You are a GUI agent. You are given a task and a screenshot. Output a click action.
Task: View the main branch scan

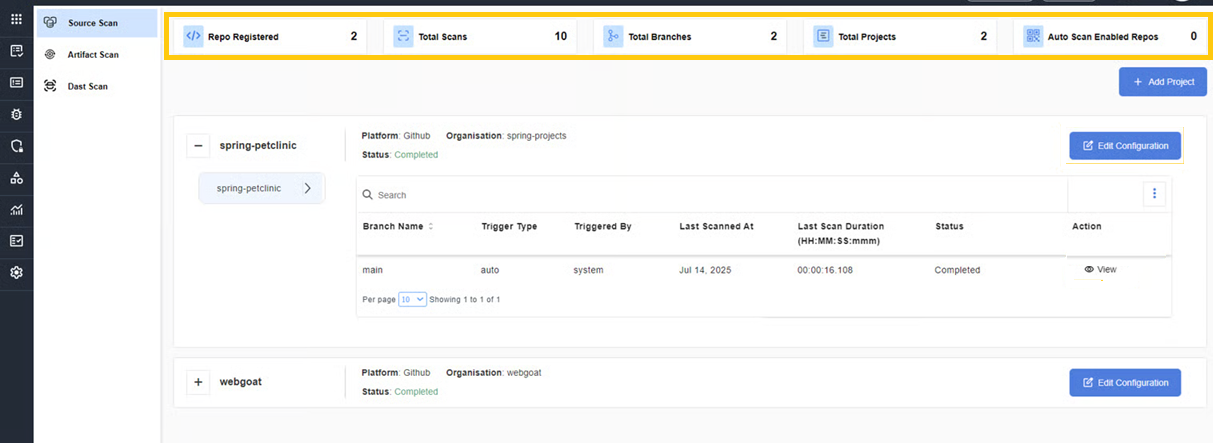[x=1100, y=270]
